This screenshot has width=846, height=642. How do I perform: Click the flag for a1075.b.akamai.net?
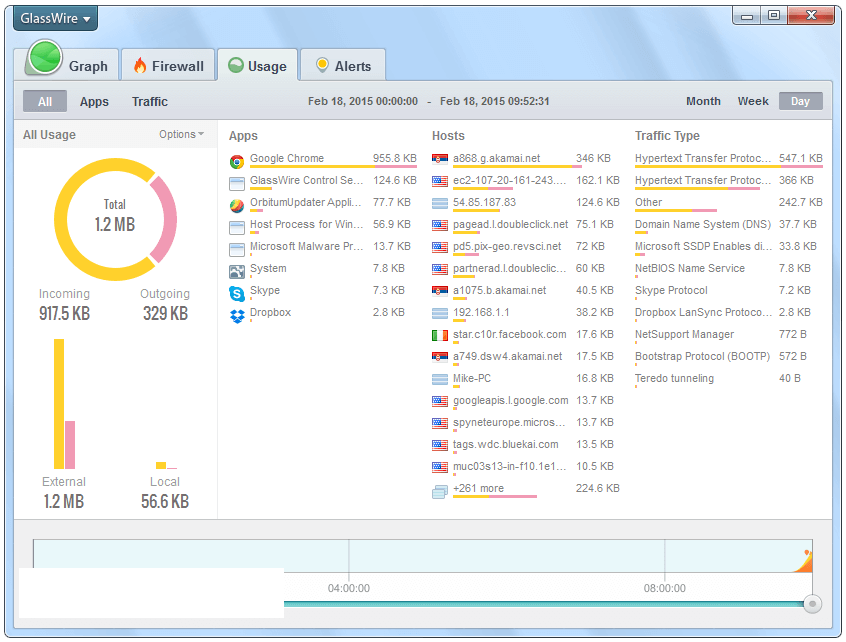tap(440, 291)
